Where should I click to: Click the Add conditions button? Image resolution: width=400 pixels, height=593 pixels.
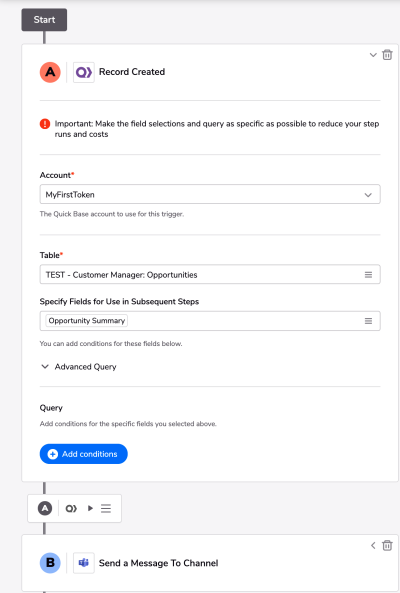coord(84,454)
